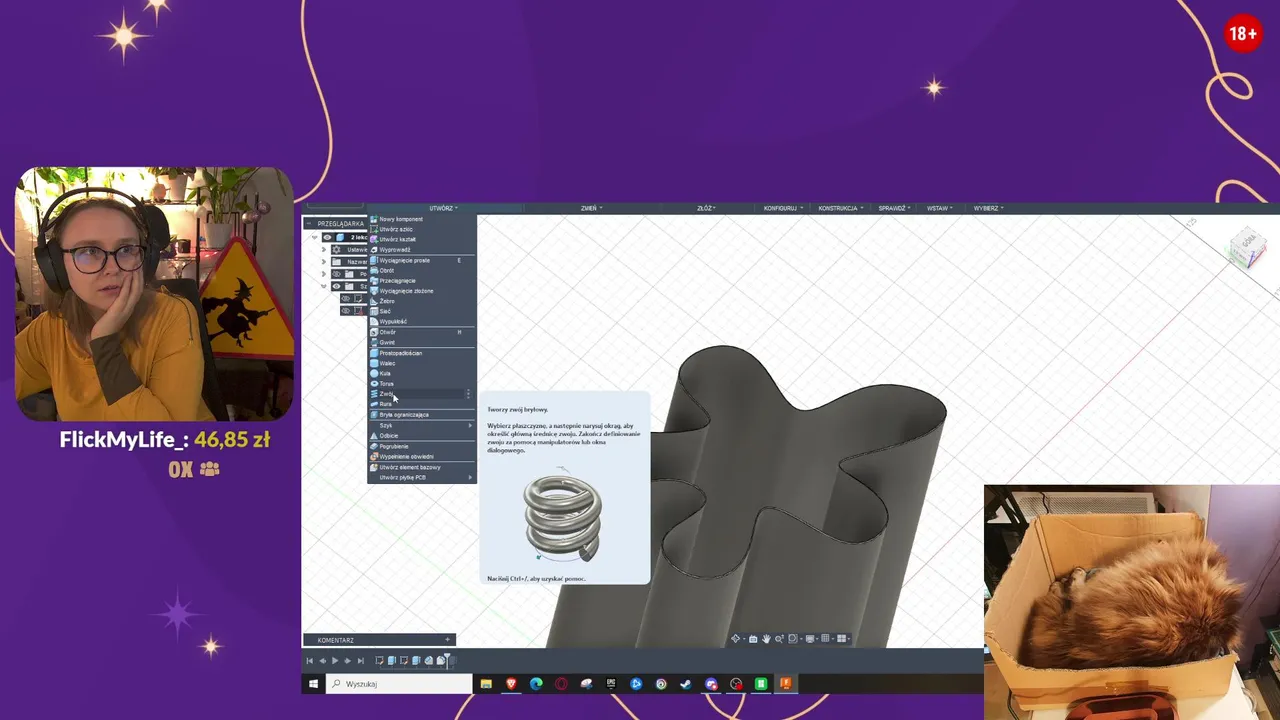This screenshot has height=720, width=1280.
Task: Choose Utwórz szkic menu entry
Action: [422, 229]
